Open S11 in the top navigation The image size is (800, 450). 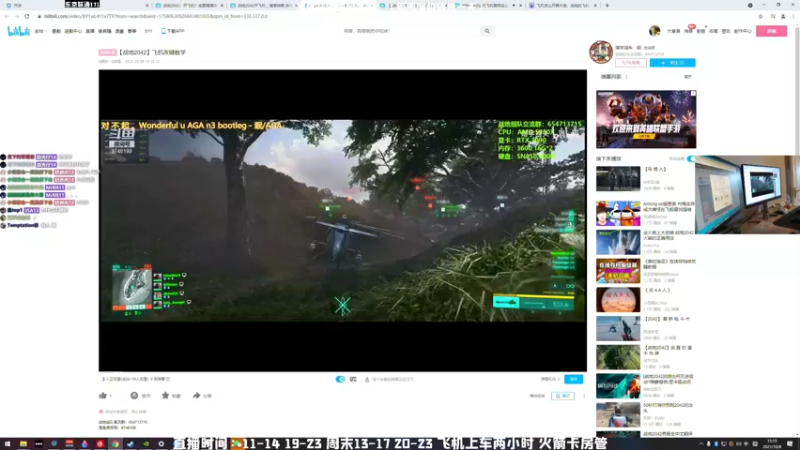click(148, 31)
